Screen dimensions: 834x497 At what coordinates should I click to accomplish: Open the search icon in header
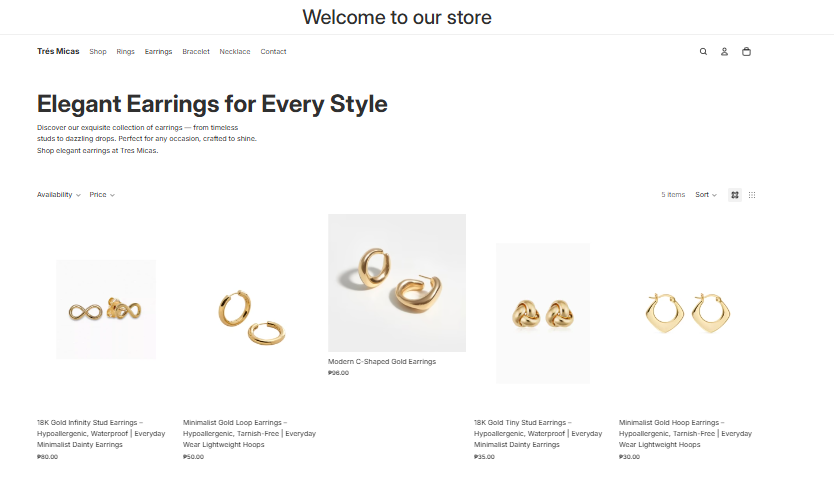point(703,52)
